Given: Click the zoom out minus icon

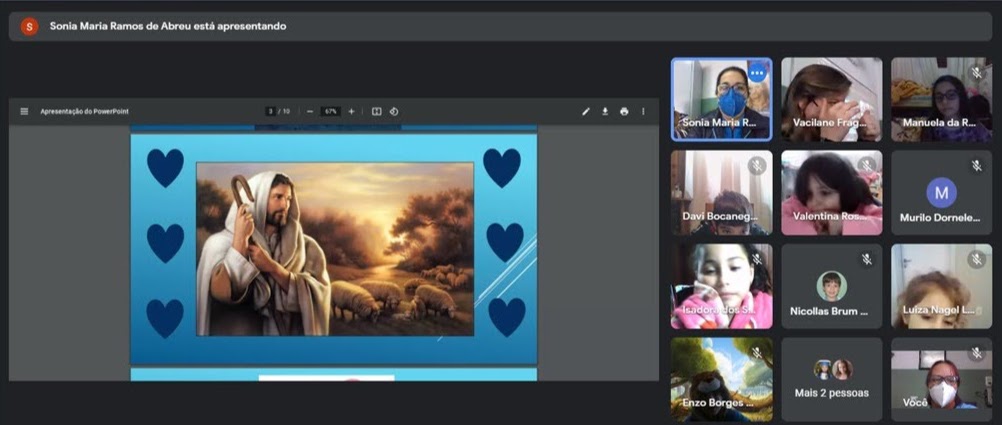Looking at the screenshot, I should (310, 111).
